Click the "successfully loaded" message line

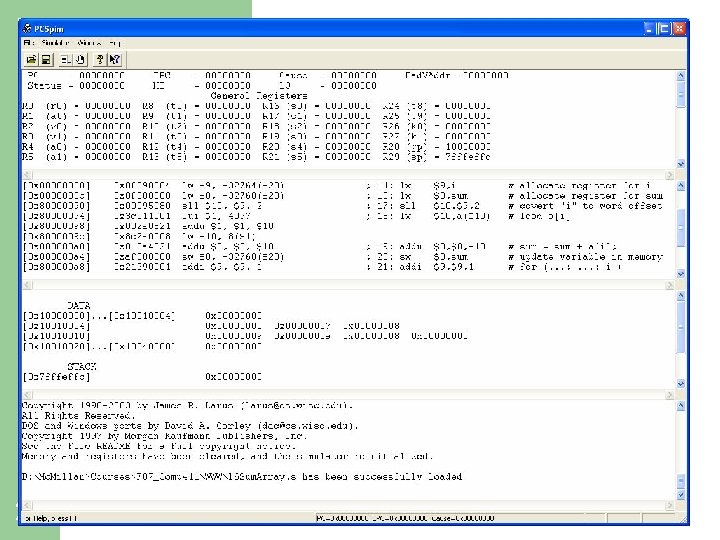coord(242,477)
